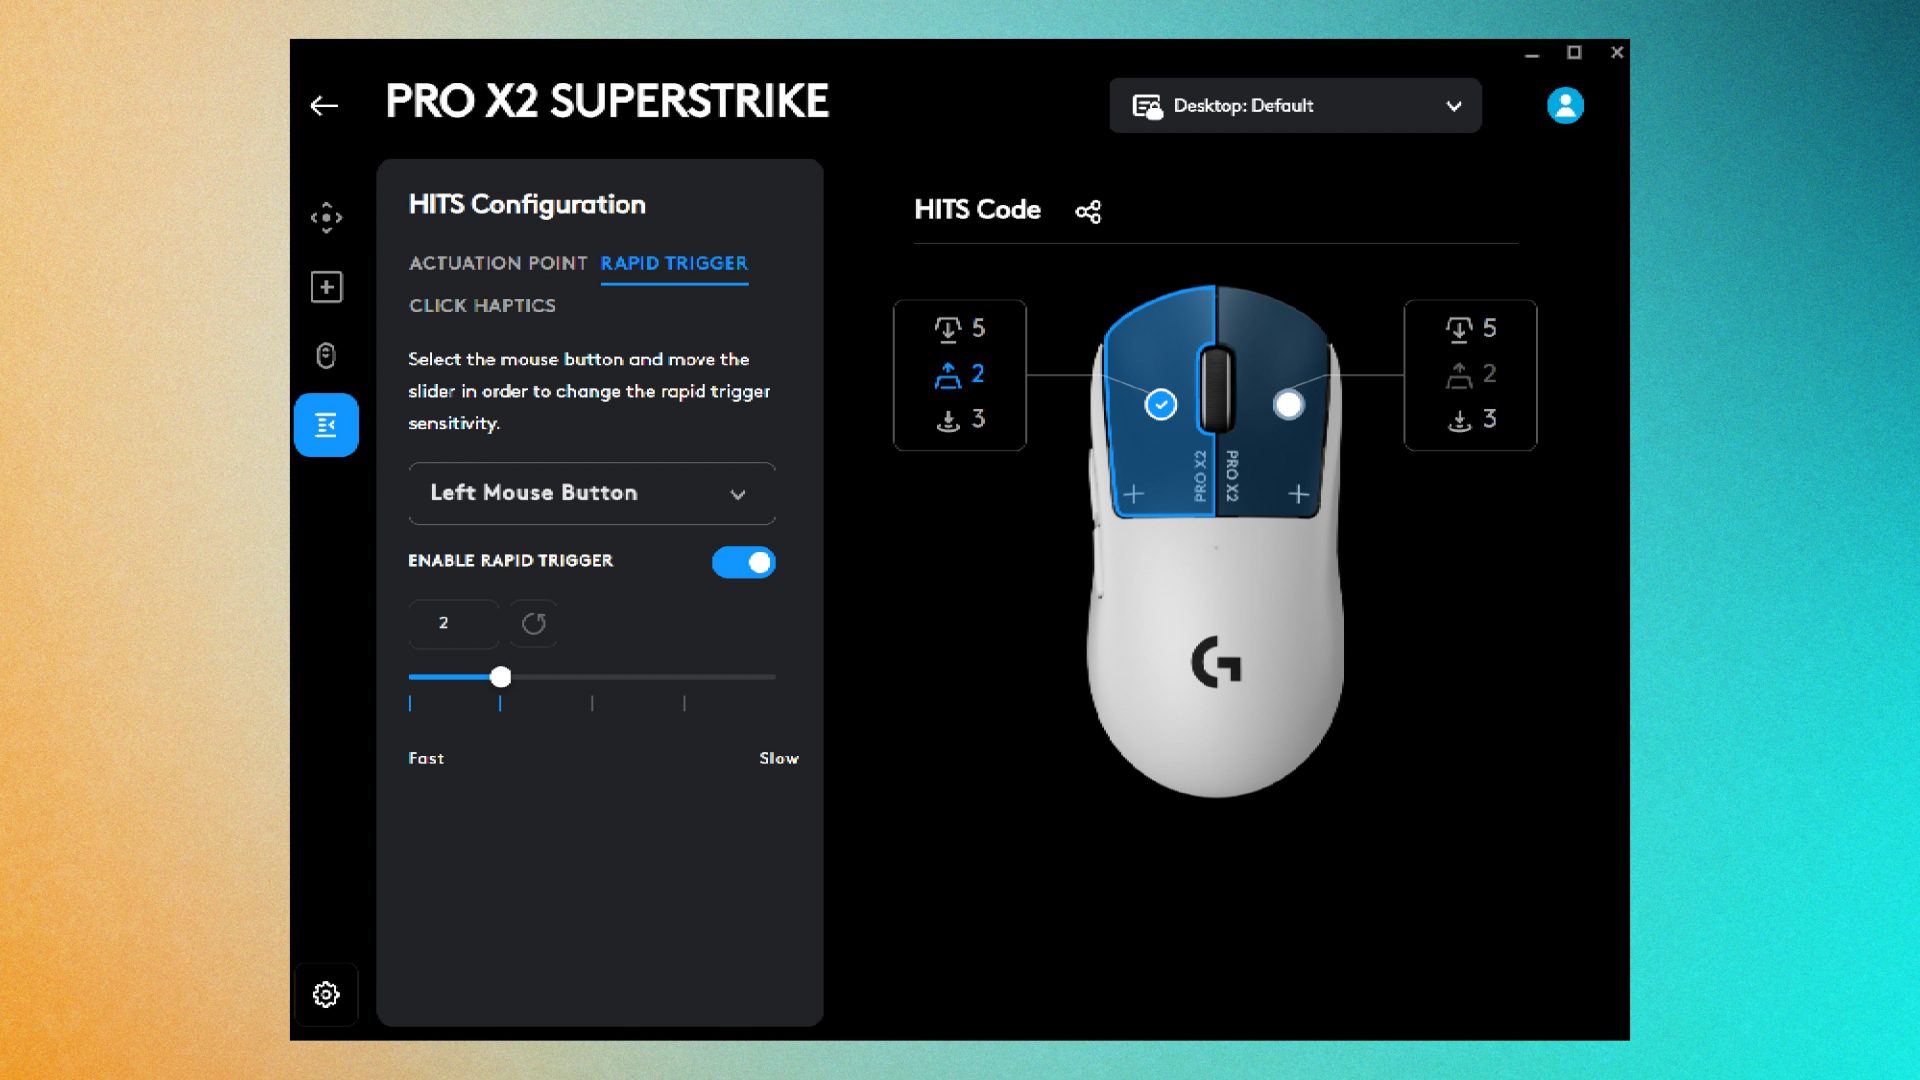Click the Rapid Trigger tab label
Viewport: 1920px width, 1080px height.
coord(673,263)
